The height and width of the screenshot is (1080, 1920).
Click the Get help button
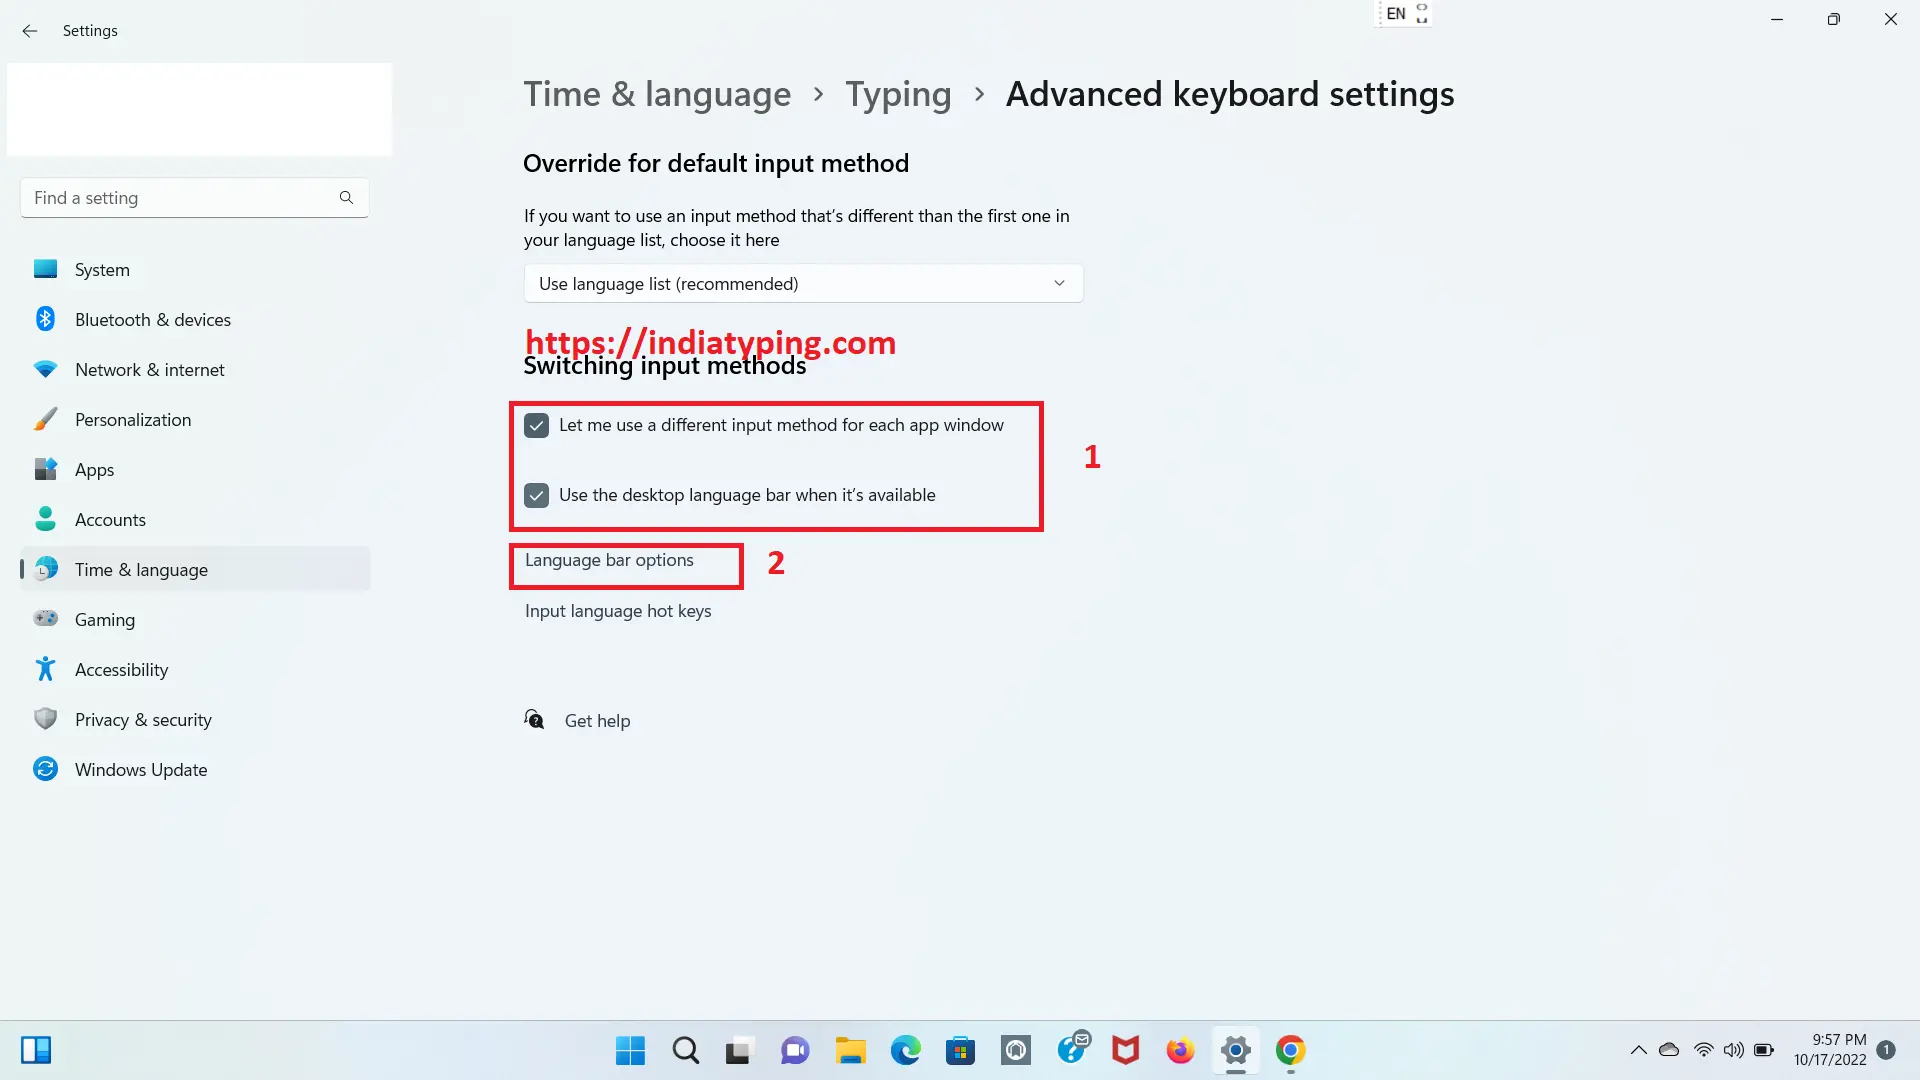(x=597, y=719)
